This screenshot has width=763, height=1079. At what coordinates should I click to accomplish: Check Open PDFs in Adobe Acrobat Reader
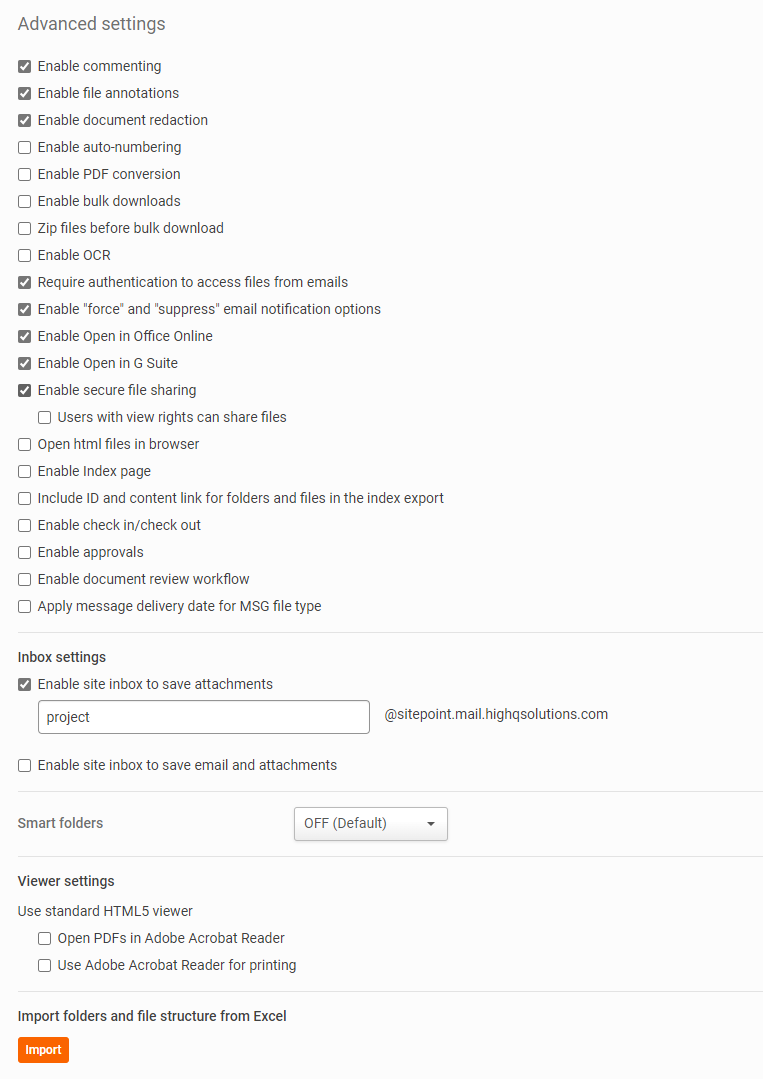[45, 939]
